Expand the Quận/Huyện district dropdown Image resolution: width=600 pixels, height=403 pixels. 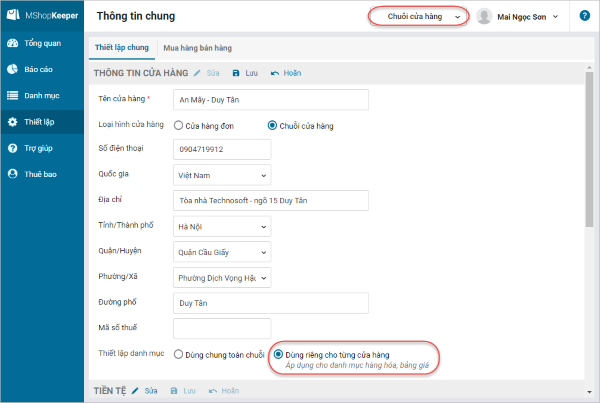coord(221,253)
